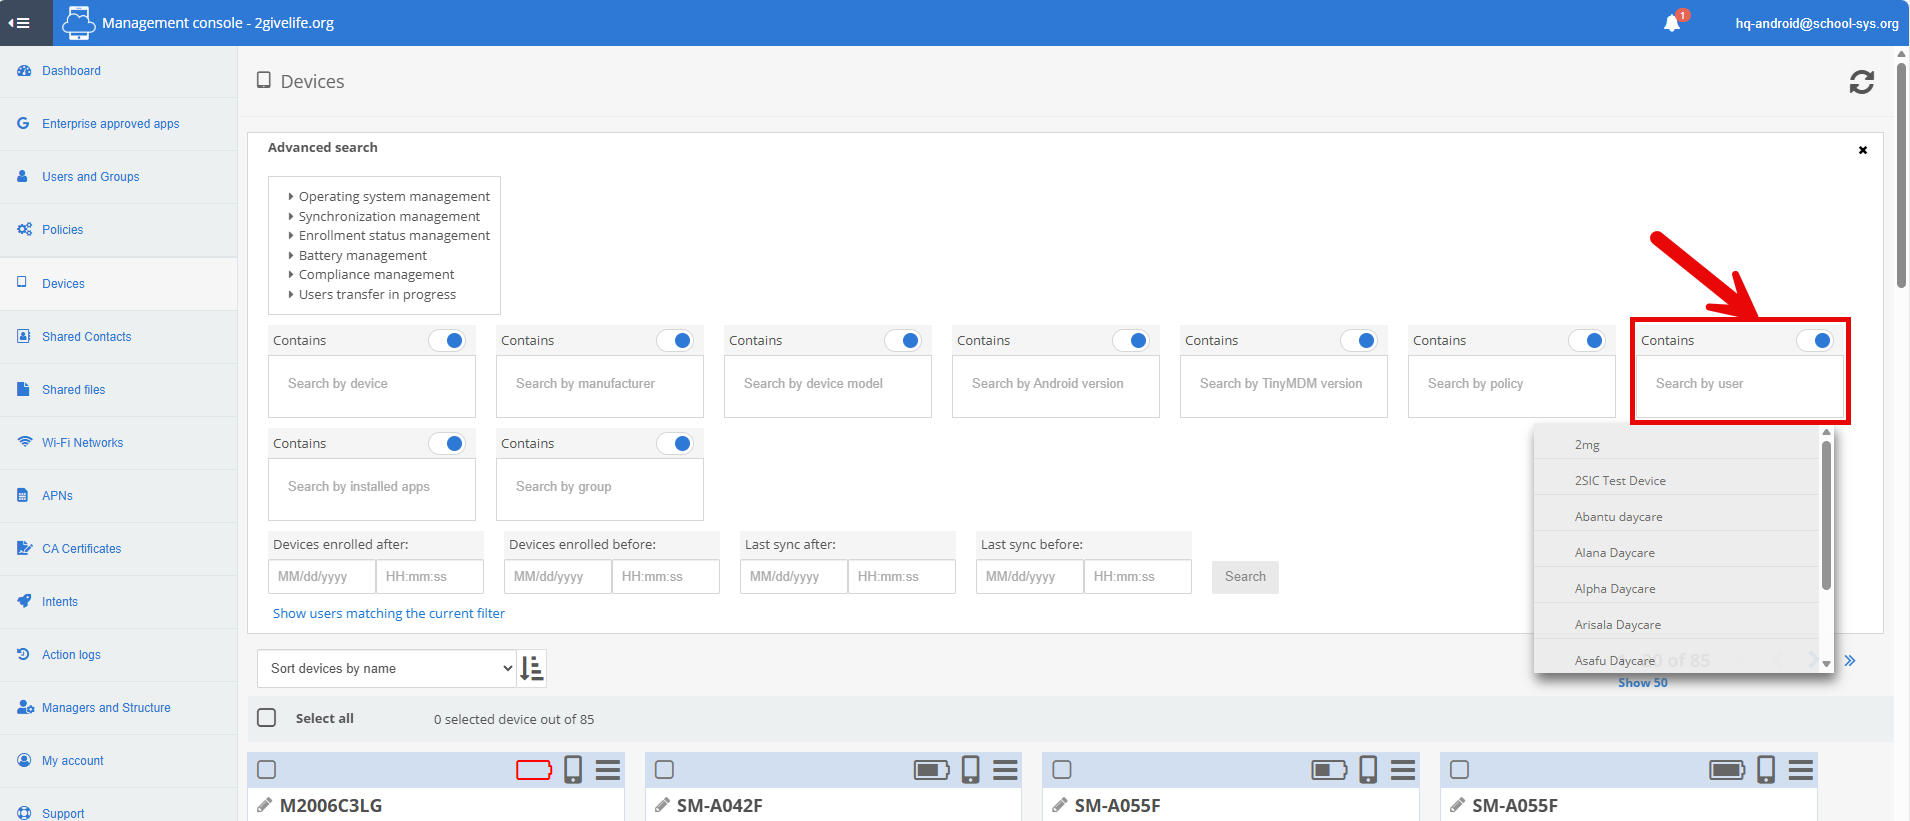
Task: Expand Operating system management
Action: (393, 197)
